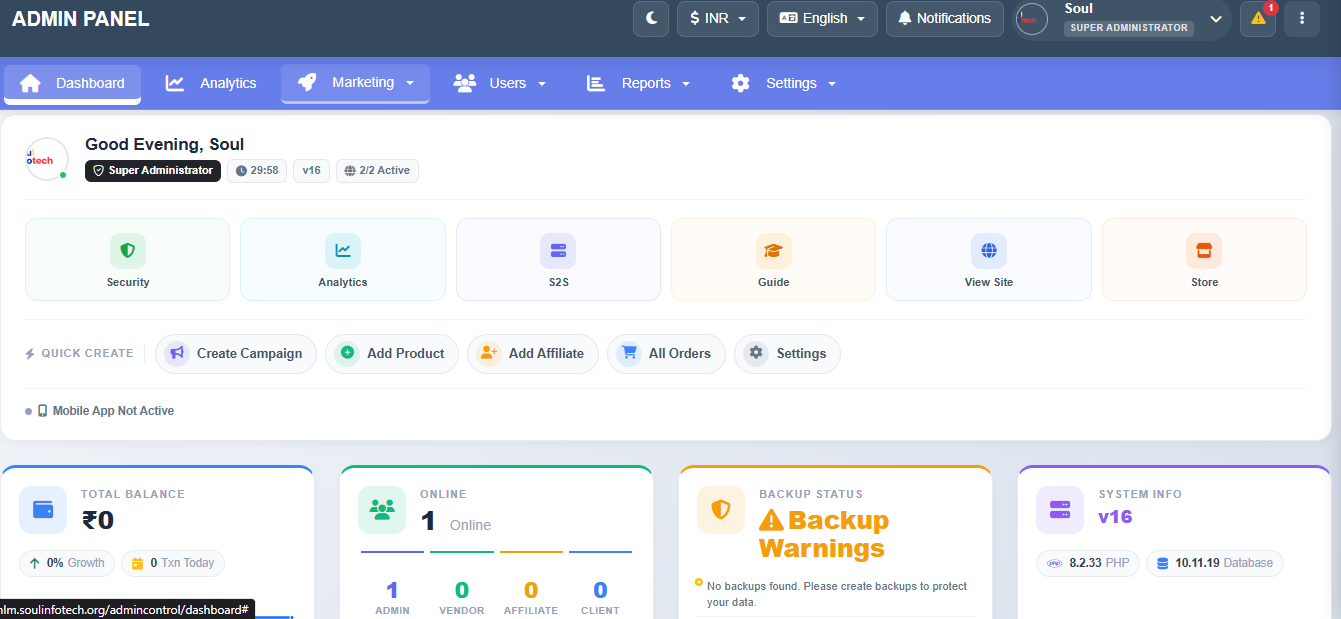
Task: Click the warning alert triangle icon
Action: click(1258, 18)
